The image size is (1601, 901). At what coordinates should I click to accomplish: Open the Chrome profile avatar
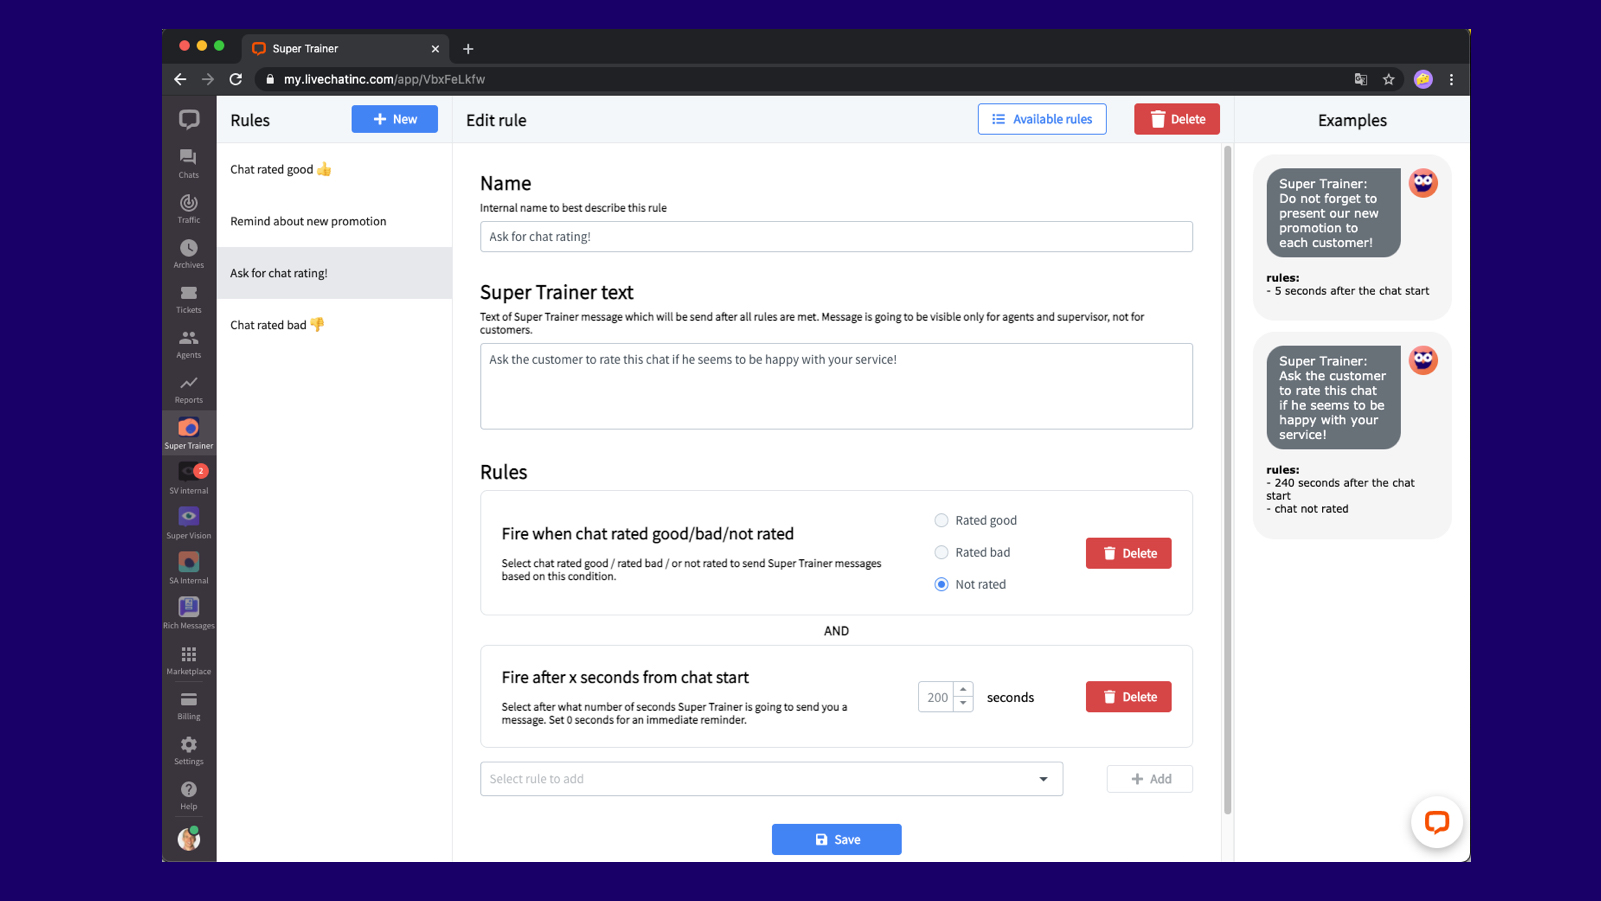click(1423, 79)
